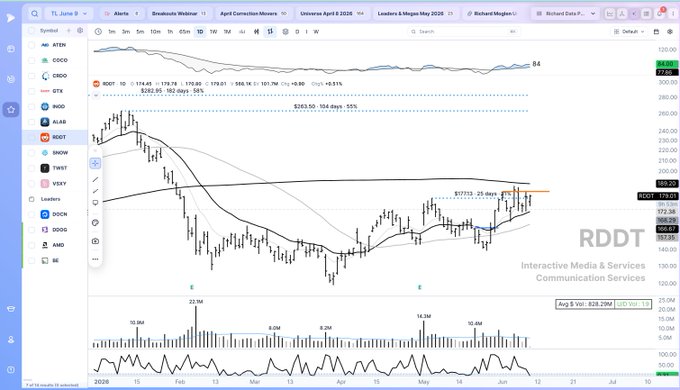Screen dimensions: 680x390
Task: Select the 1W timeframe button
Action: tap(213, 32)
